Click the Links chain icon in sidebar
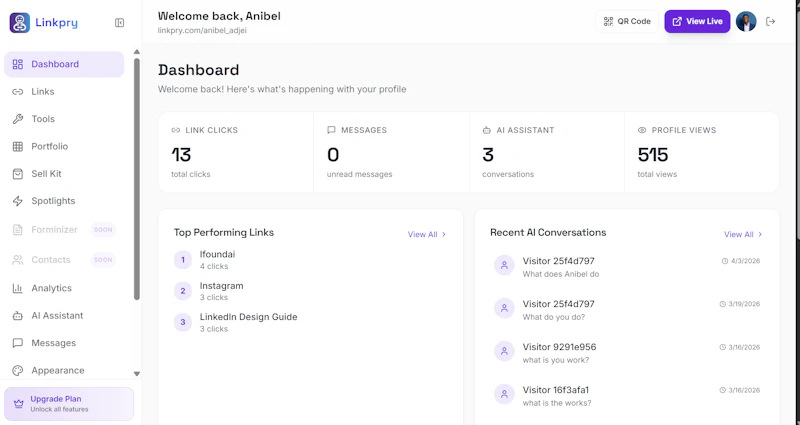 tap(18, 92)
